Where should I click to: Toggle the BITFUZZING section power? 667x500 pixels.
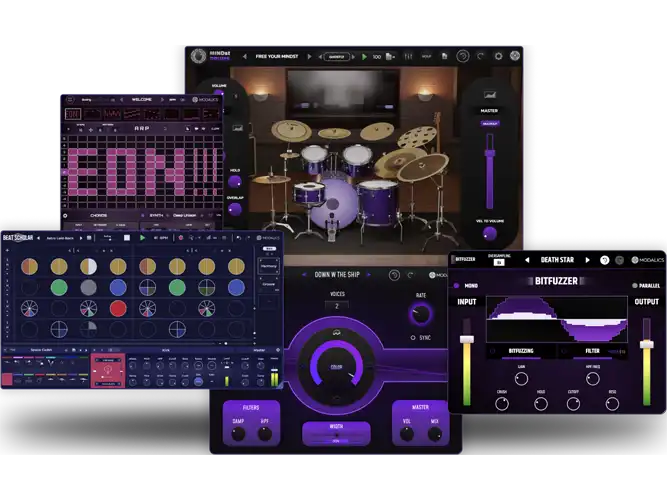493,351
